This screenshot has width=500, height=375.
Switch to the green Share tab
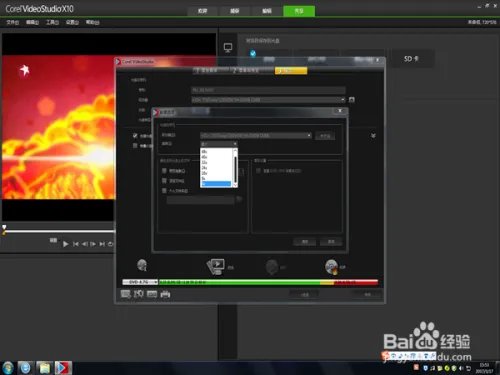299,11
